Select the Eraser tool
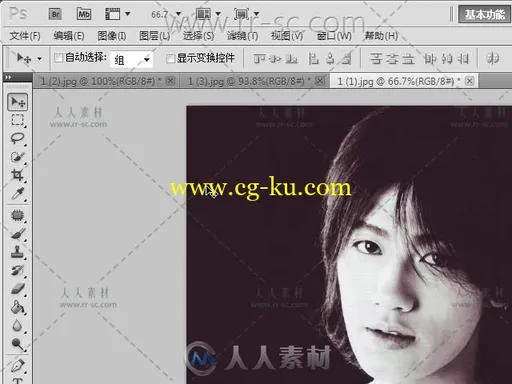Screen dimensions: 512x384 (x=18, y=288)
